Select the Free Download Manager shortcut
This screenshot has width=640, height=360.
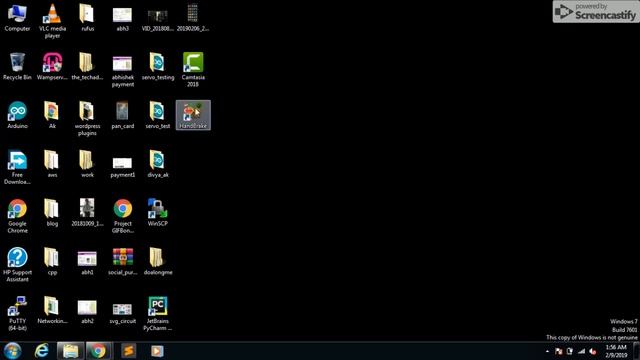click(x=17, y=167)
